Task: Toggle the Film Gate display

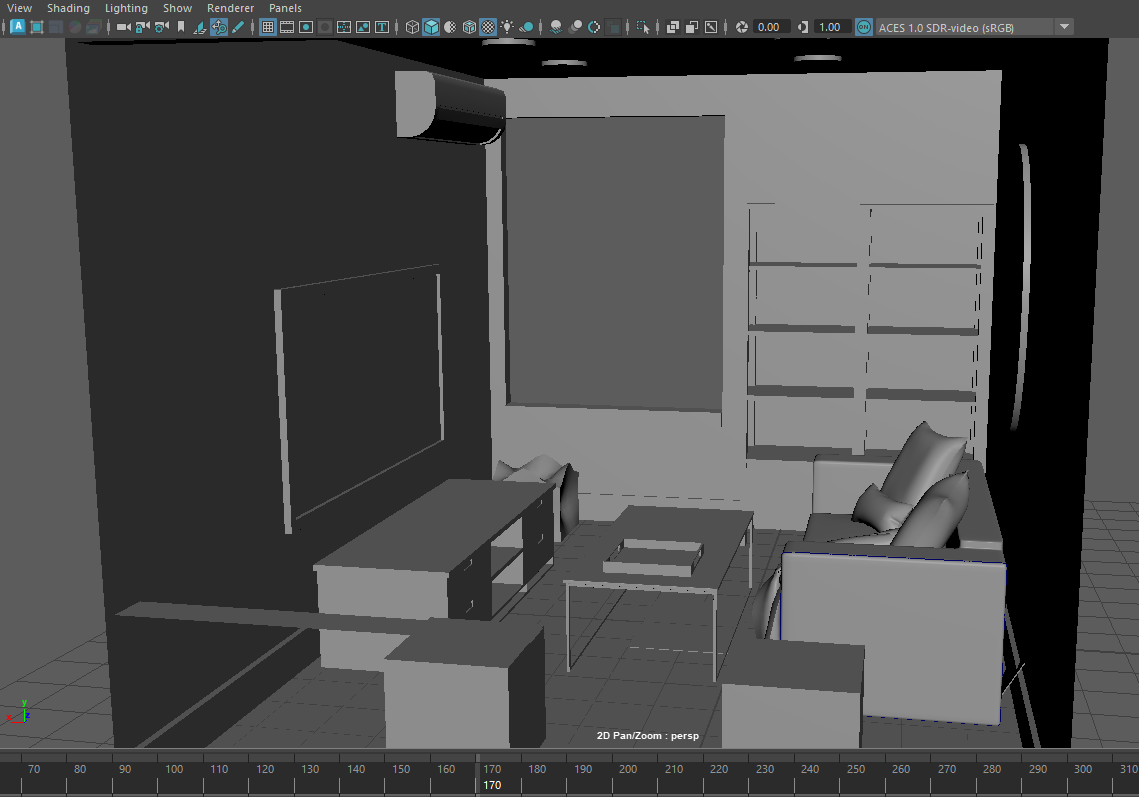Action: 287,27
